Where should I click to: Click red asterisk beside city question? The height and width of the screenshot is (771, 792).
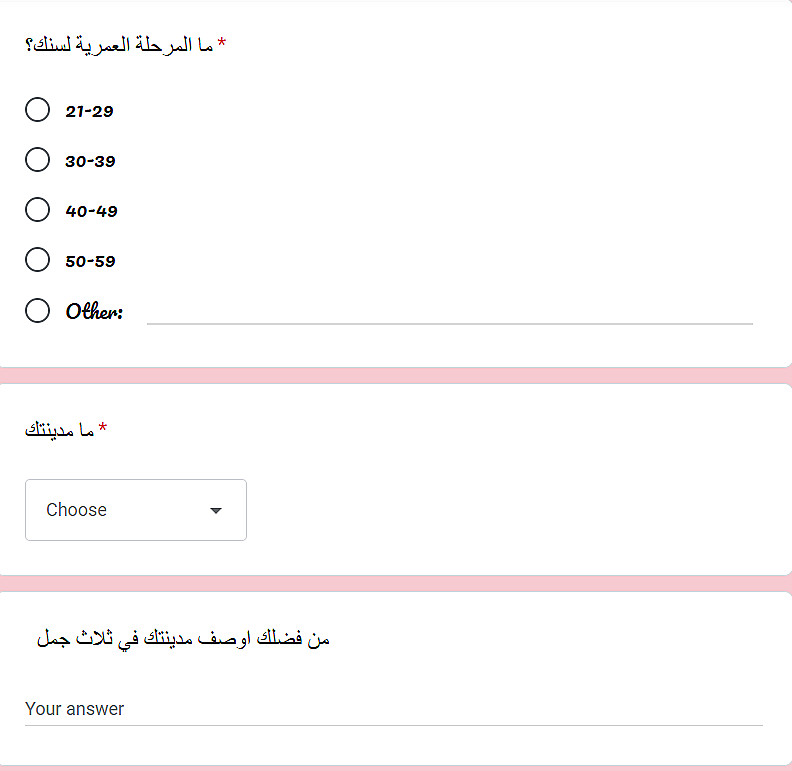pyautogui.click(x=103, y=429)
